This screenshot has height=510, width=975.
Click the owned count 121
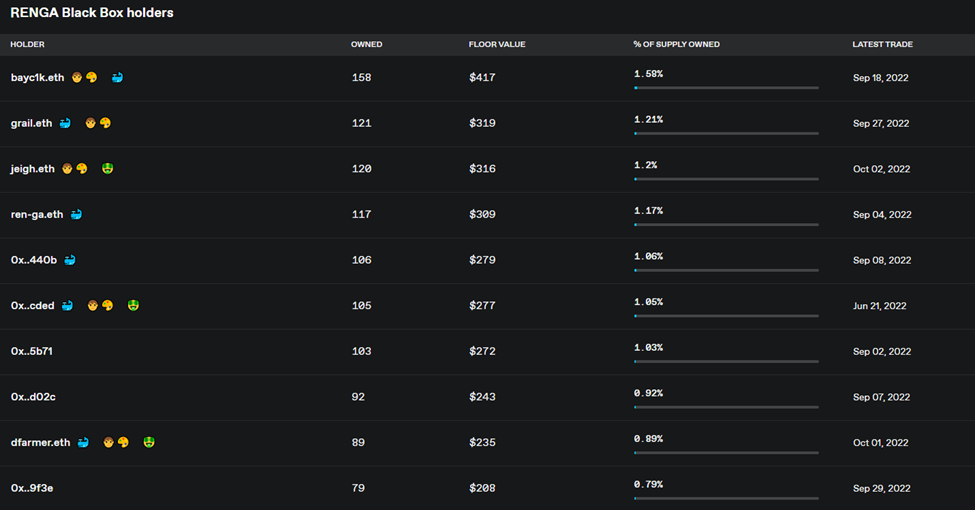(x=361, y=123)
